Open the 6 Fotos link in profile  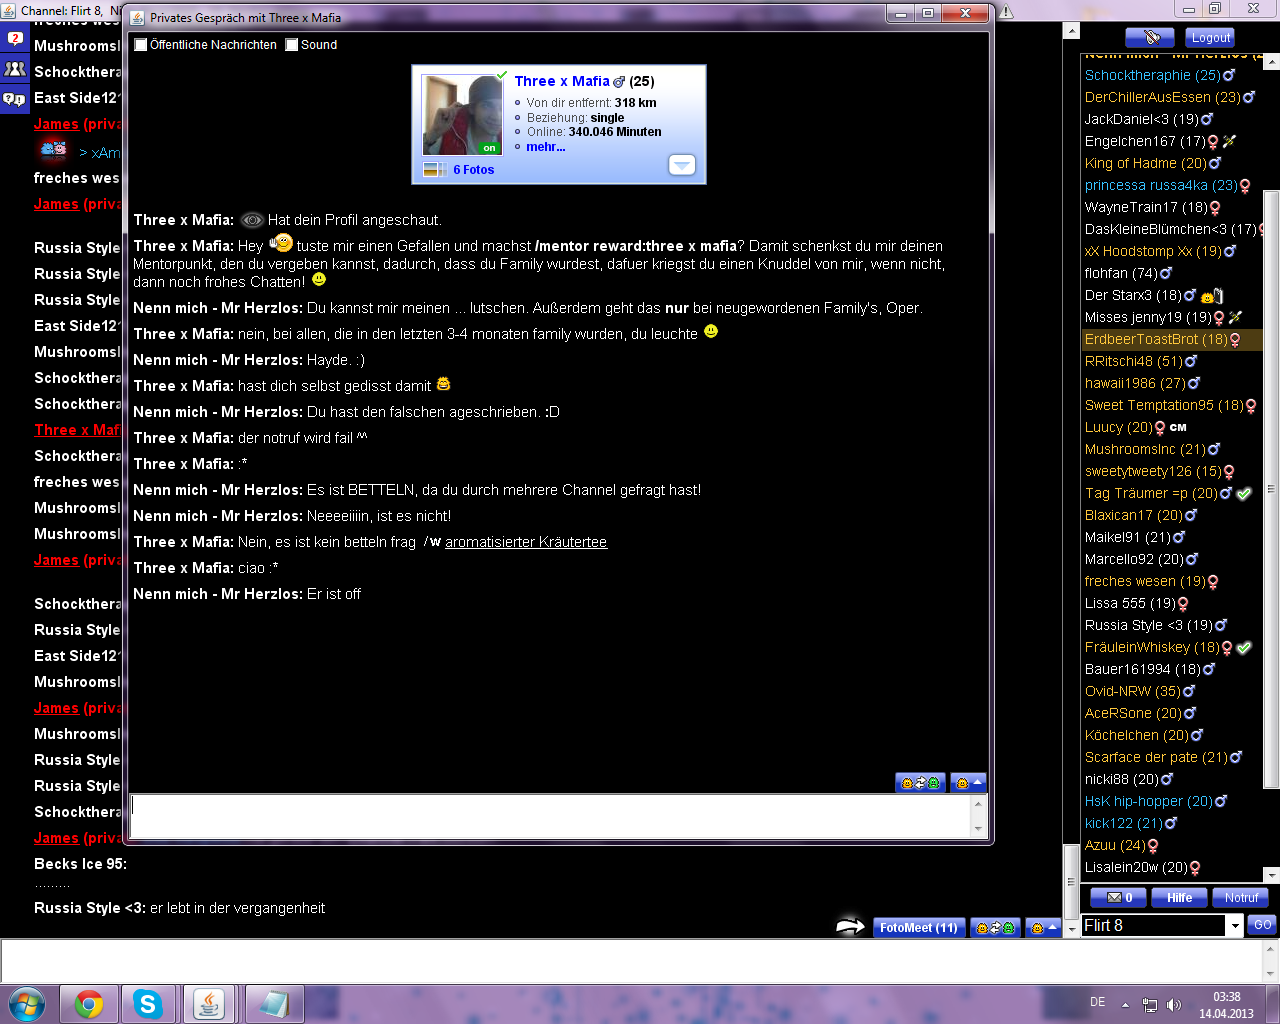point(473,170)
